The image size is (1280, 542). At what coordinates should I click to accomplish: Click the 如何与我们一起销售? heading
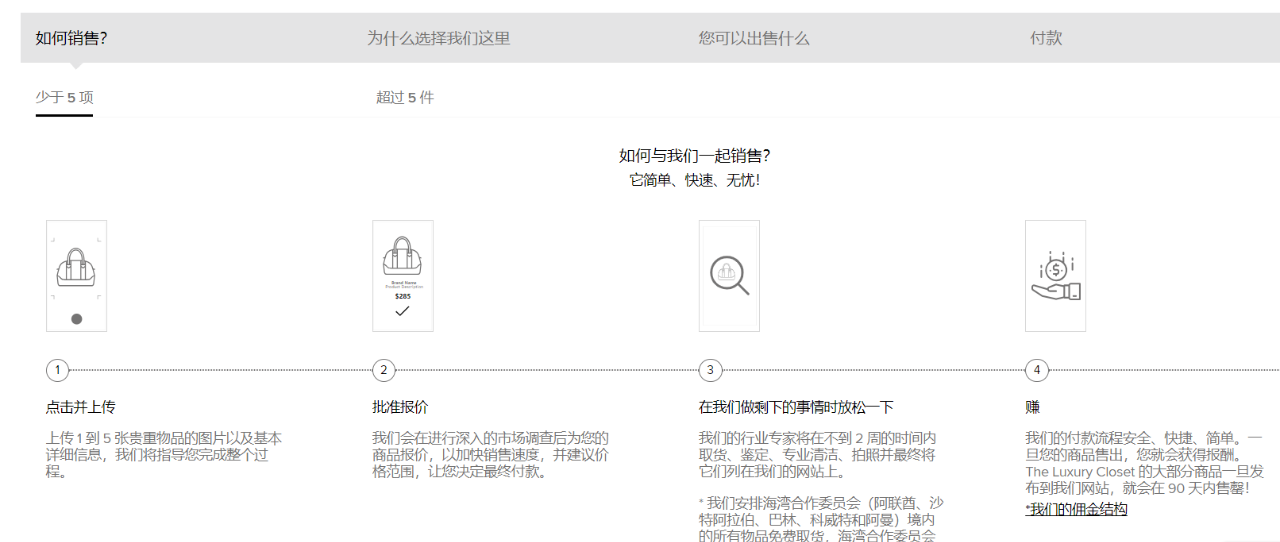(x=695, y=155)
